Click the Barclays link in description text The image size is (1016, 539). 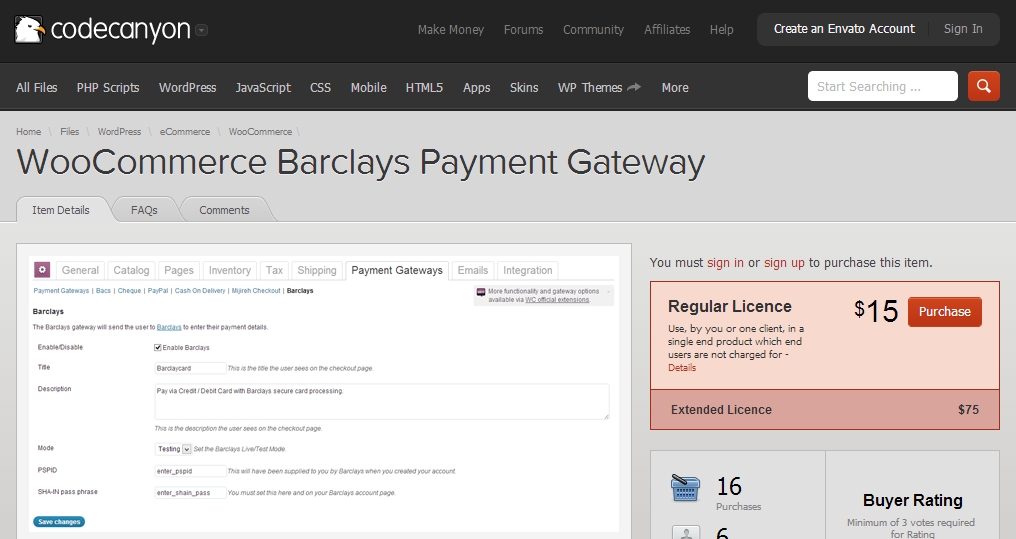[x=169, y=327]
